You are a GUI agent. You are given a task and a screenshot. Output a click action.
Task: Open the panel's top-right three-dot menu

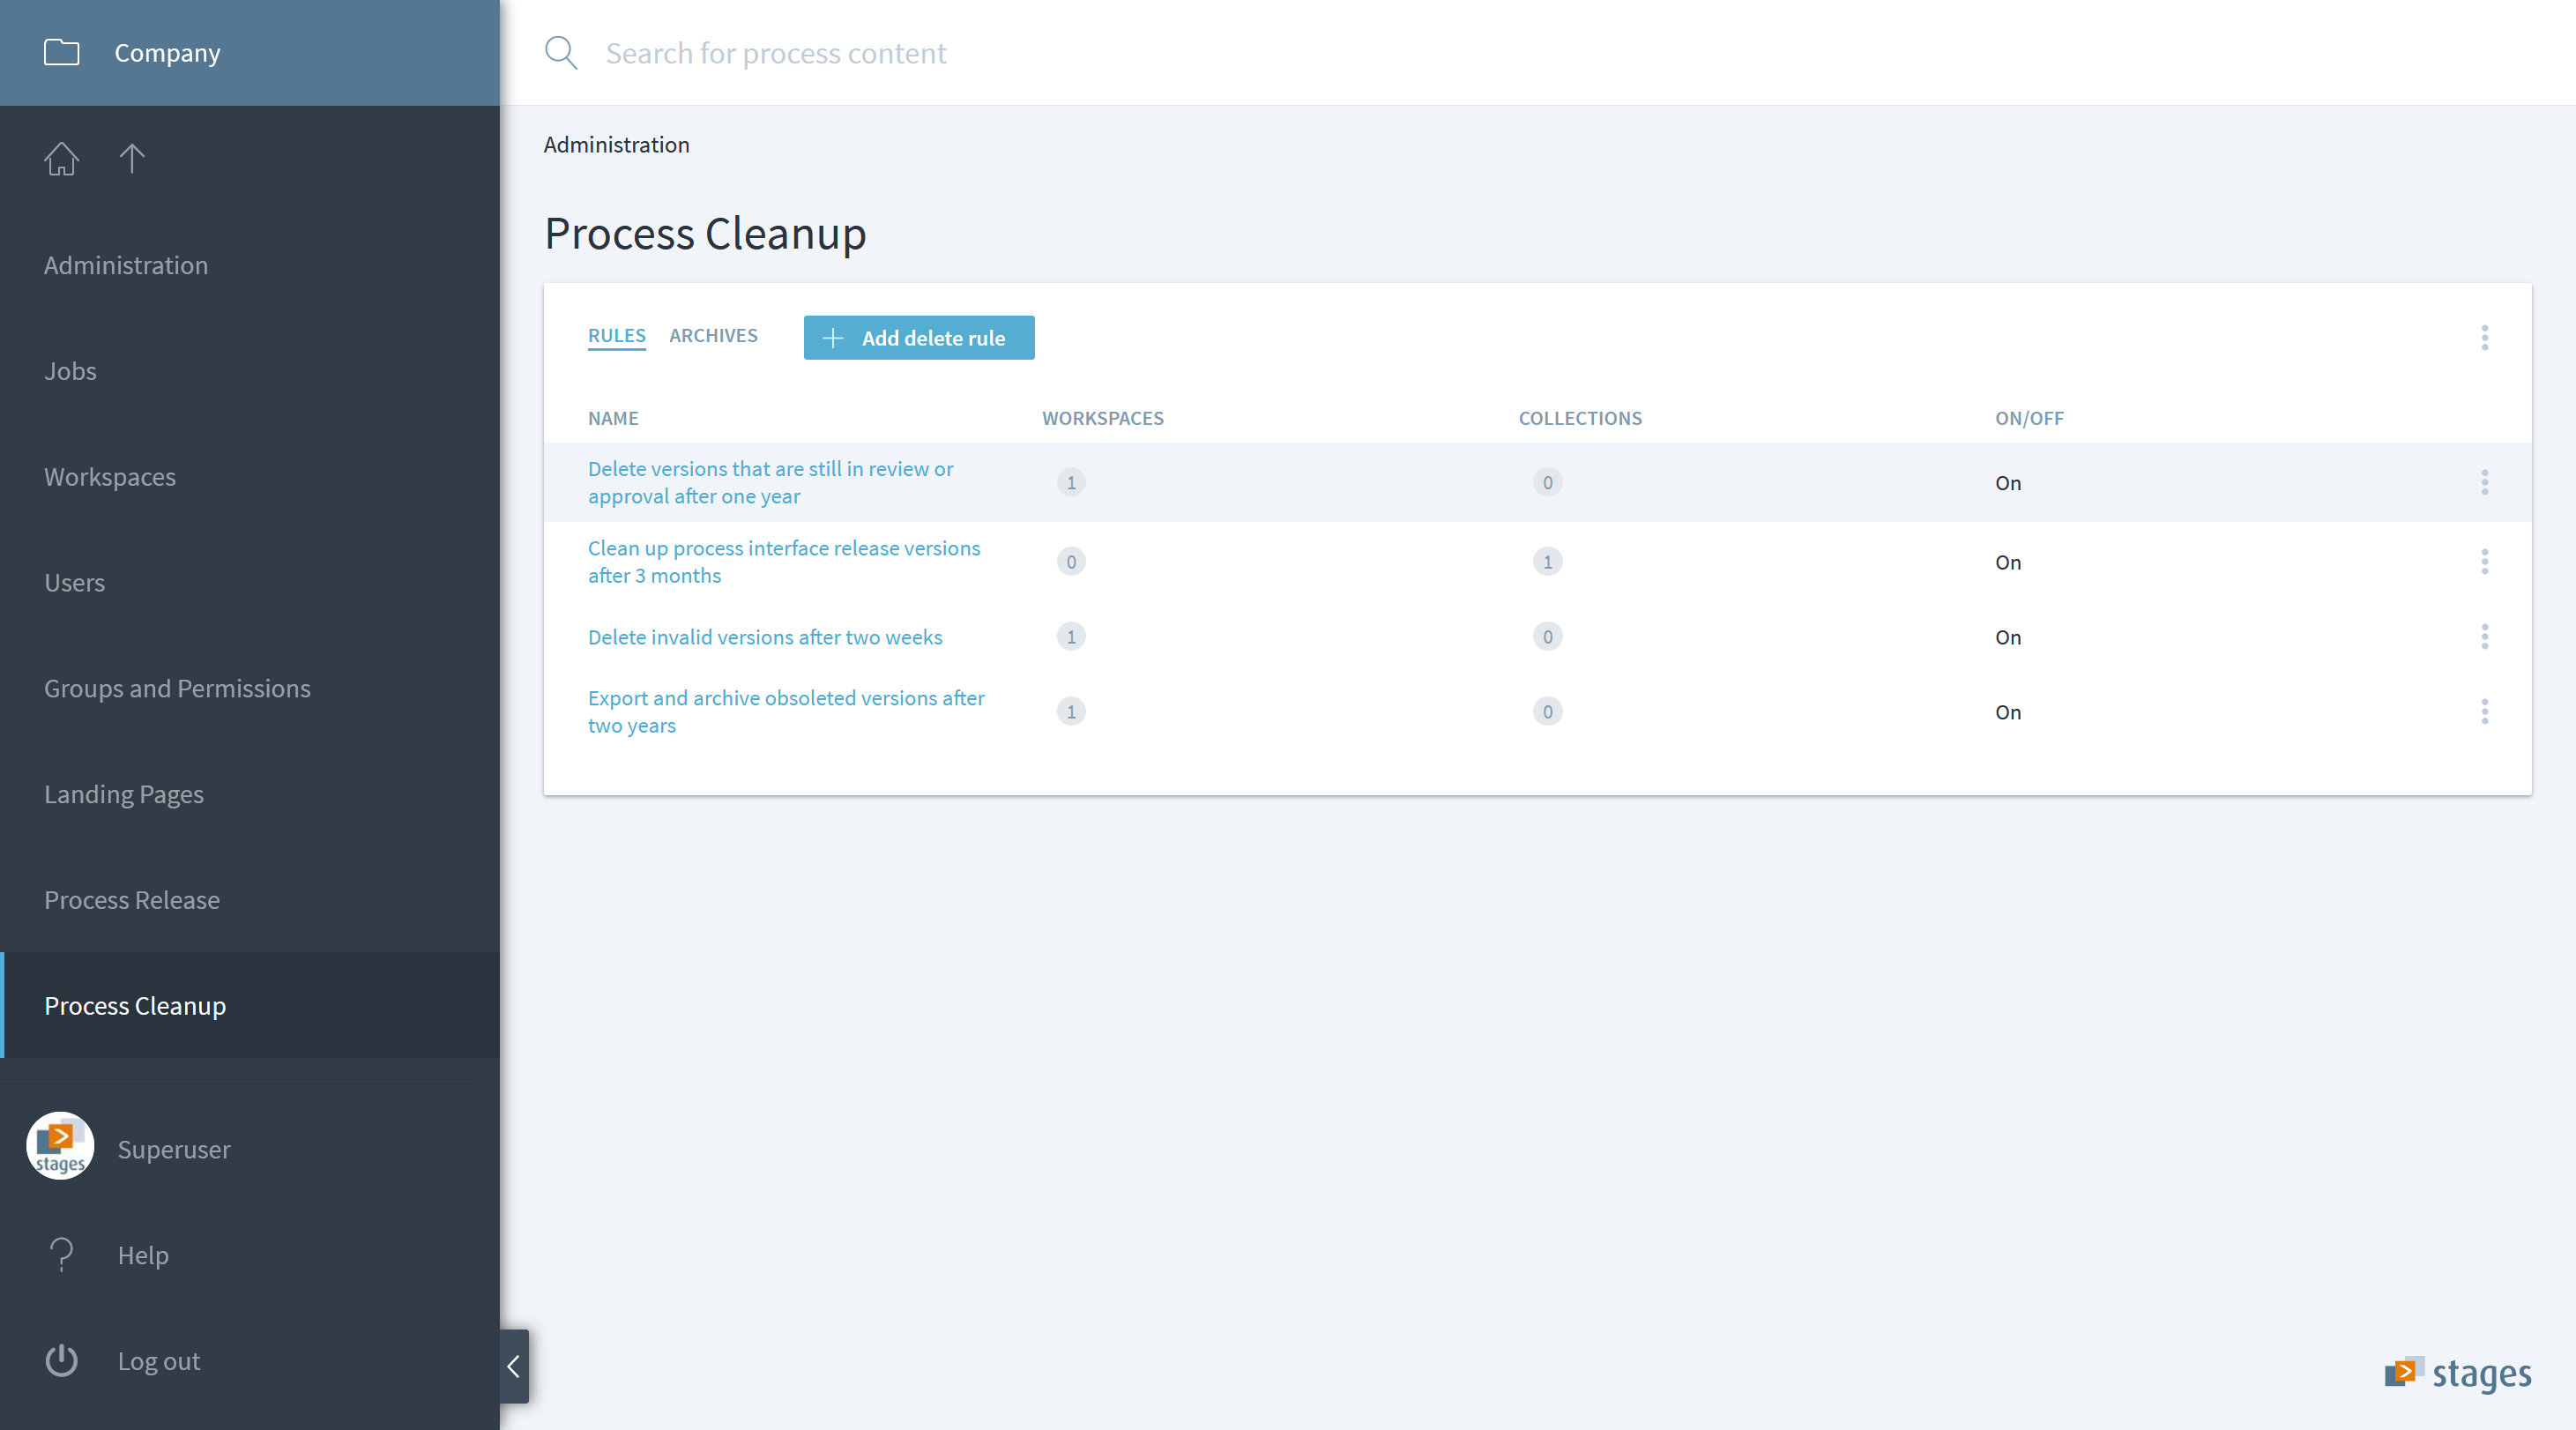point(2484,338)
